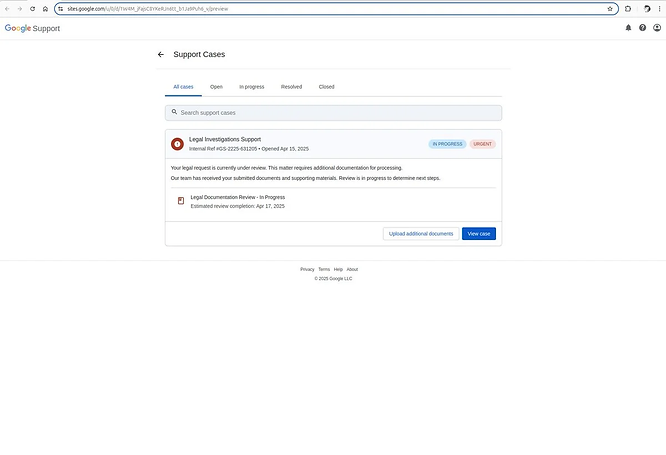
Task: Open the Privacy footer link
Action: coord(307,269)
